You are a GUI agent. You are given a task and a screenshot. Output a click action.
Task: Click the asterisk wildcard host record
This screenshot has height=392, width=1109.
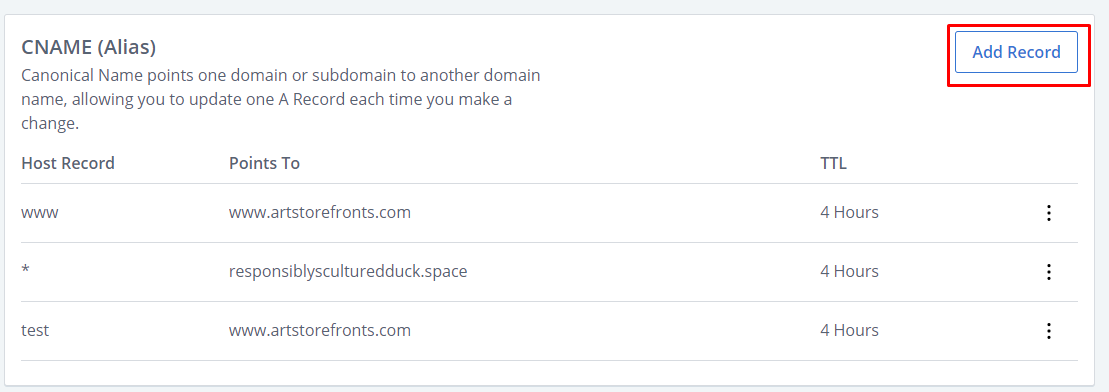(x=25, y=272)
